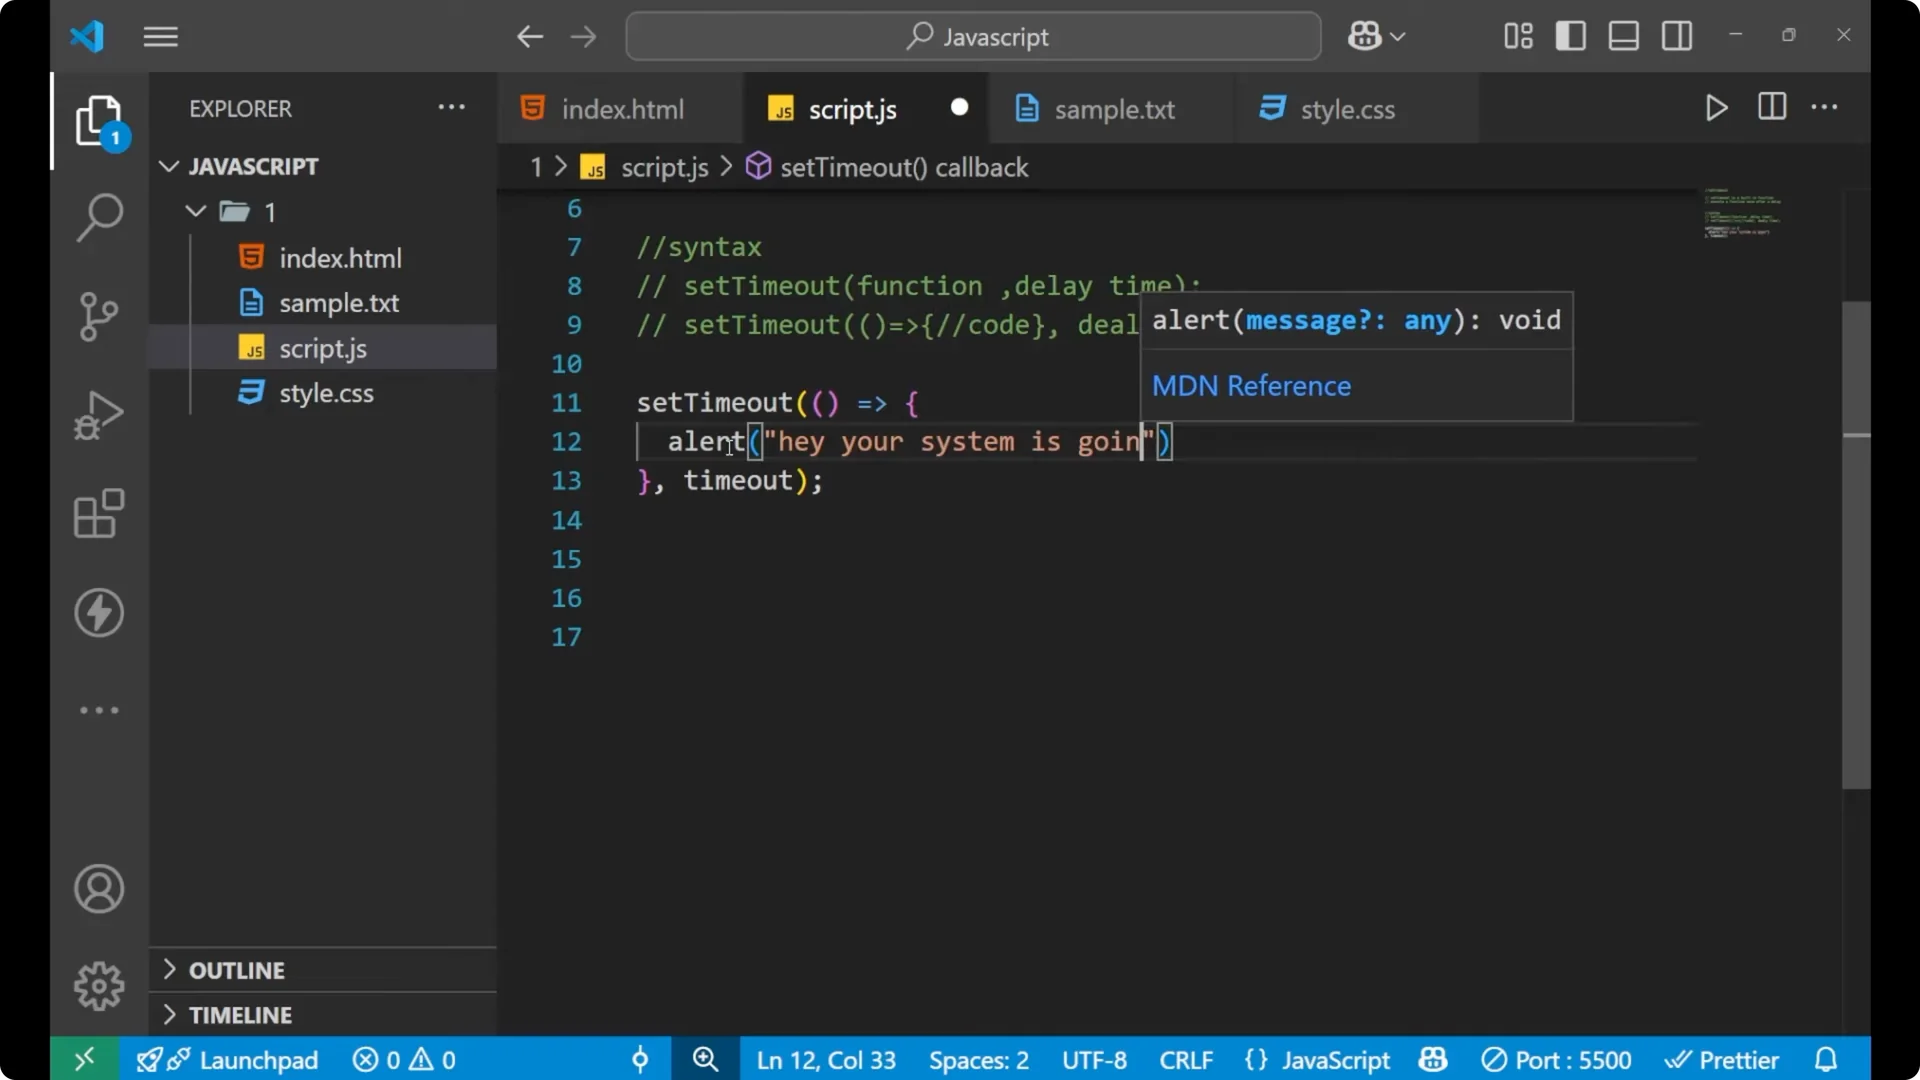Open the application hamburger menu
This screenshot has height=1080, width=1920.
tap(160, 36)
